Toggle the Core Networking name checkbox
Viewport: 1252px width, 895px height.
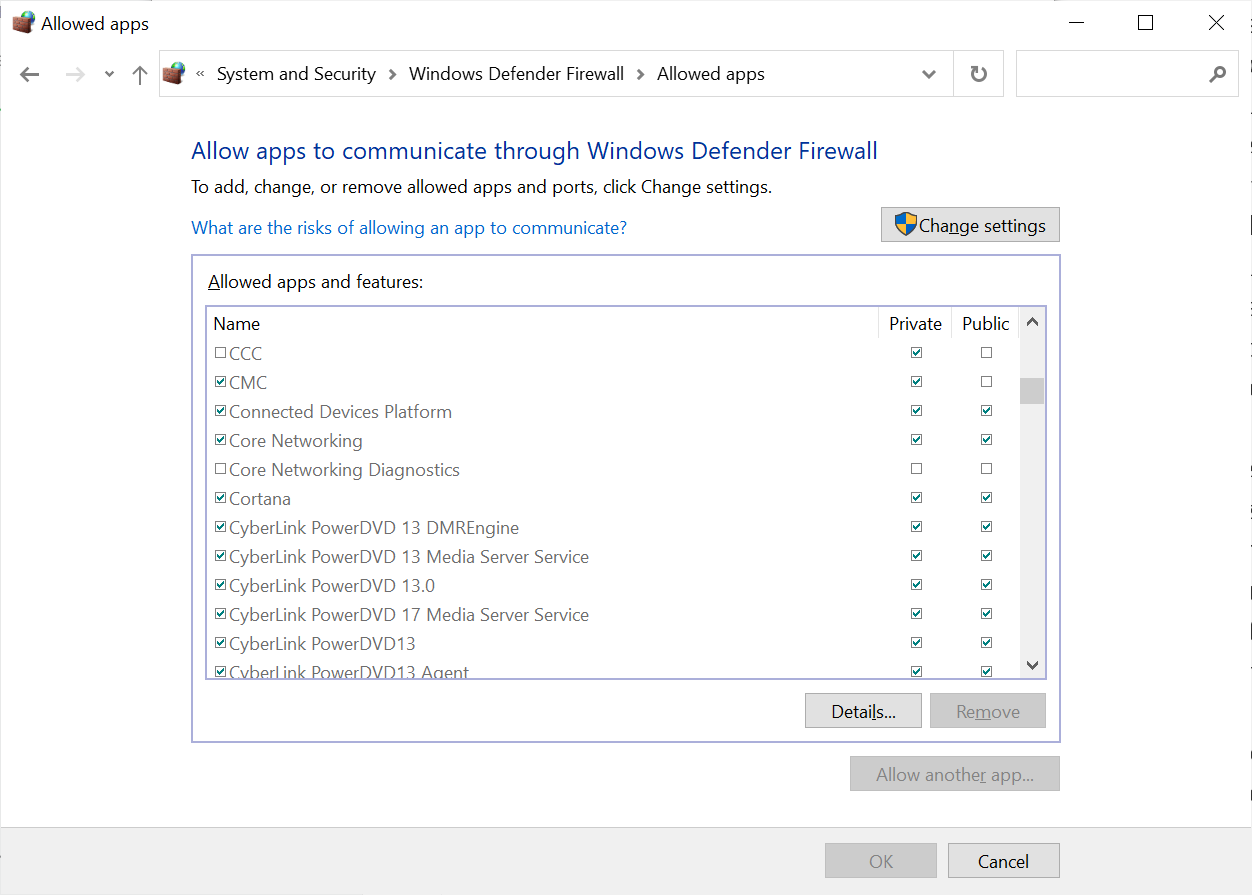[x=221, y=440]
